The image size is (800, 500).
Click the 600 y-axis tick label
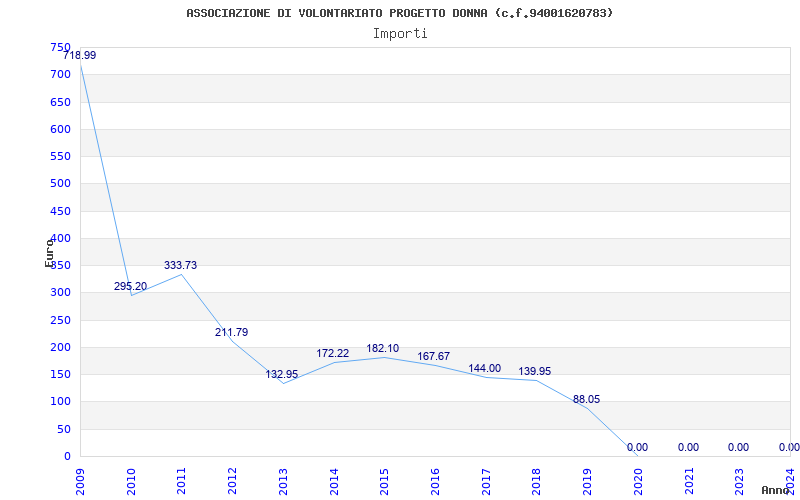coord(60,129)
